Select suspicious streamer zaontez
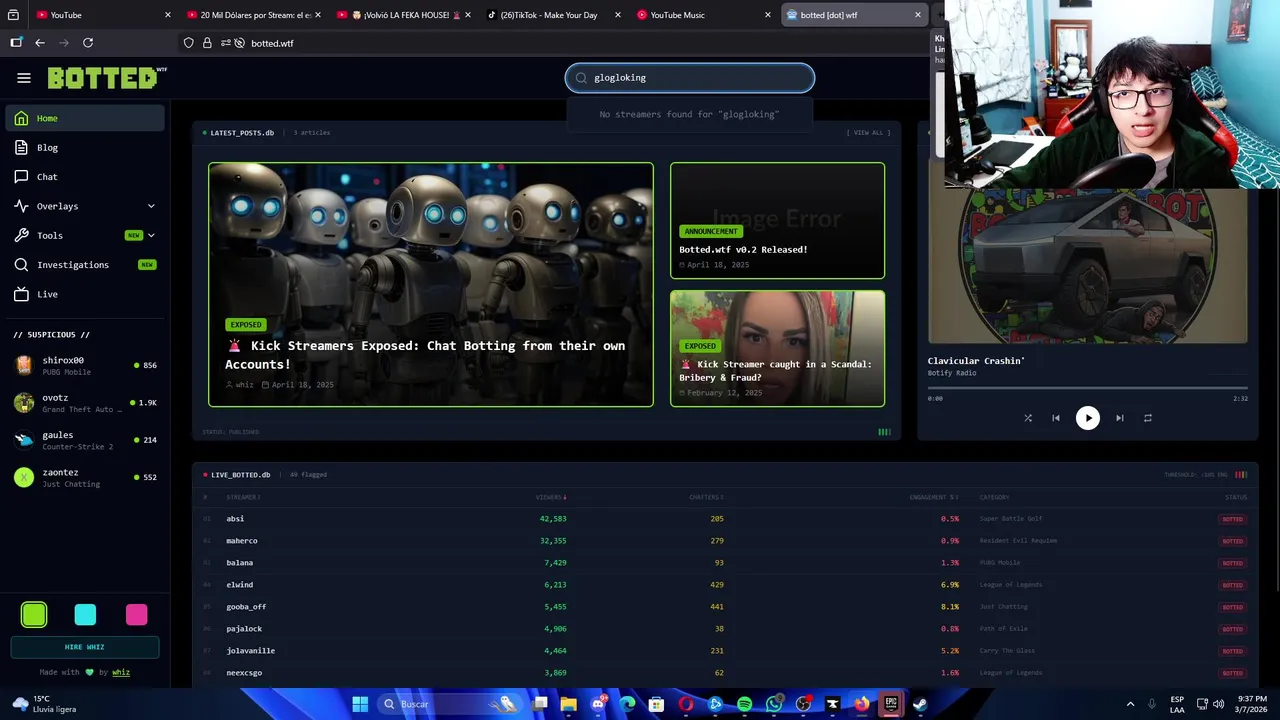The height and width of the screenshot is (720, 1280). pos(85,477)
